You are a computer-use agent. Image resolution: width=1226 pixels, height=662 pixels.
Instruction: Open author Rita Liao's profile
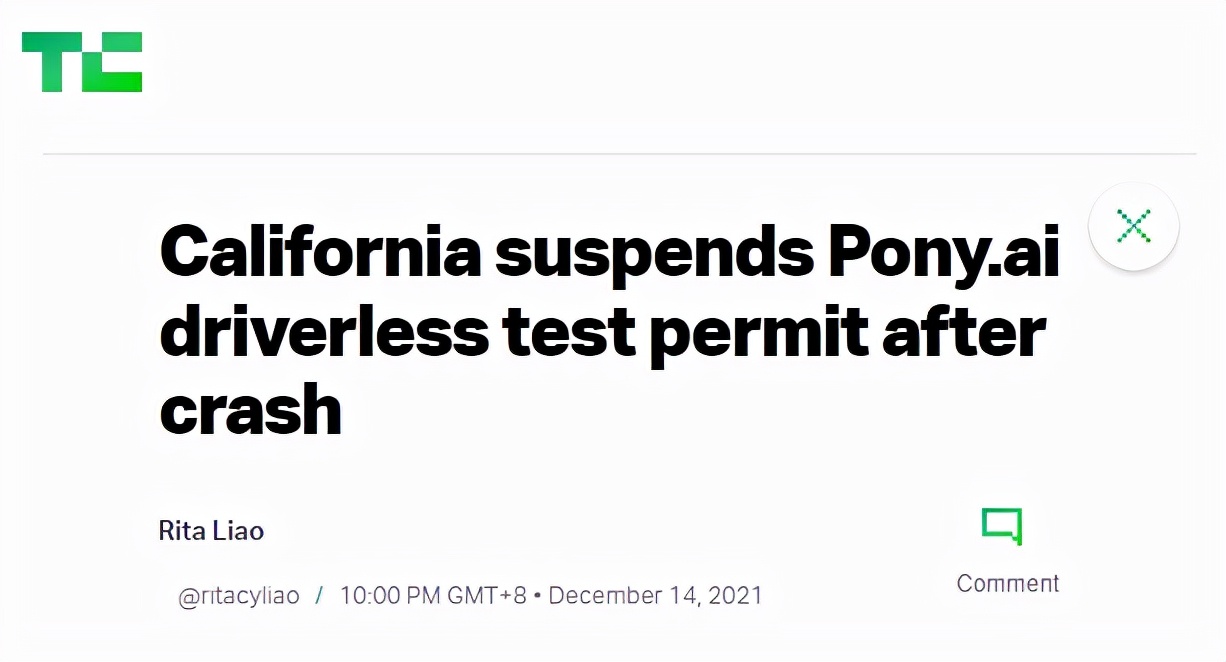coord(211,530)
